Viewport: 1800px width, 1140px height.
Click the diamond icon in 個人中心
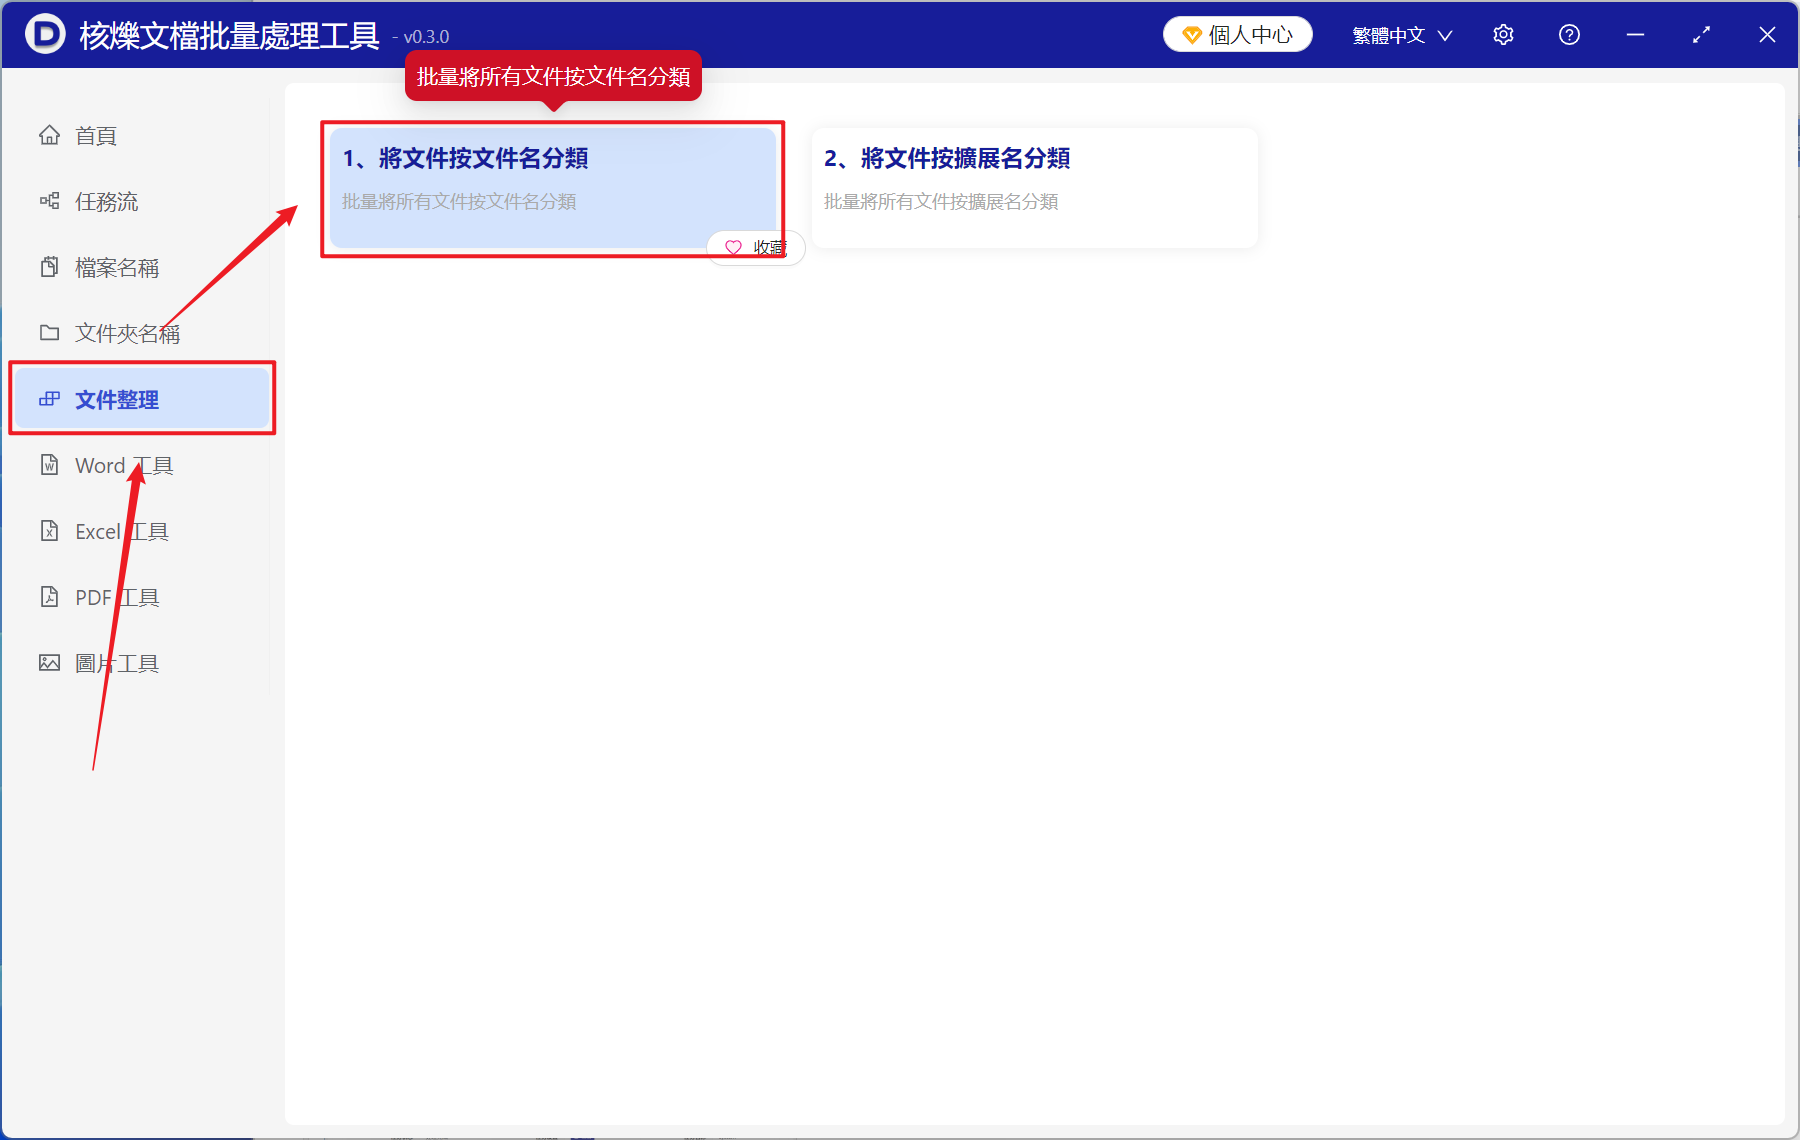1191,35
